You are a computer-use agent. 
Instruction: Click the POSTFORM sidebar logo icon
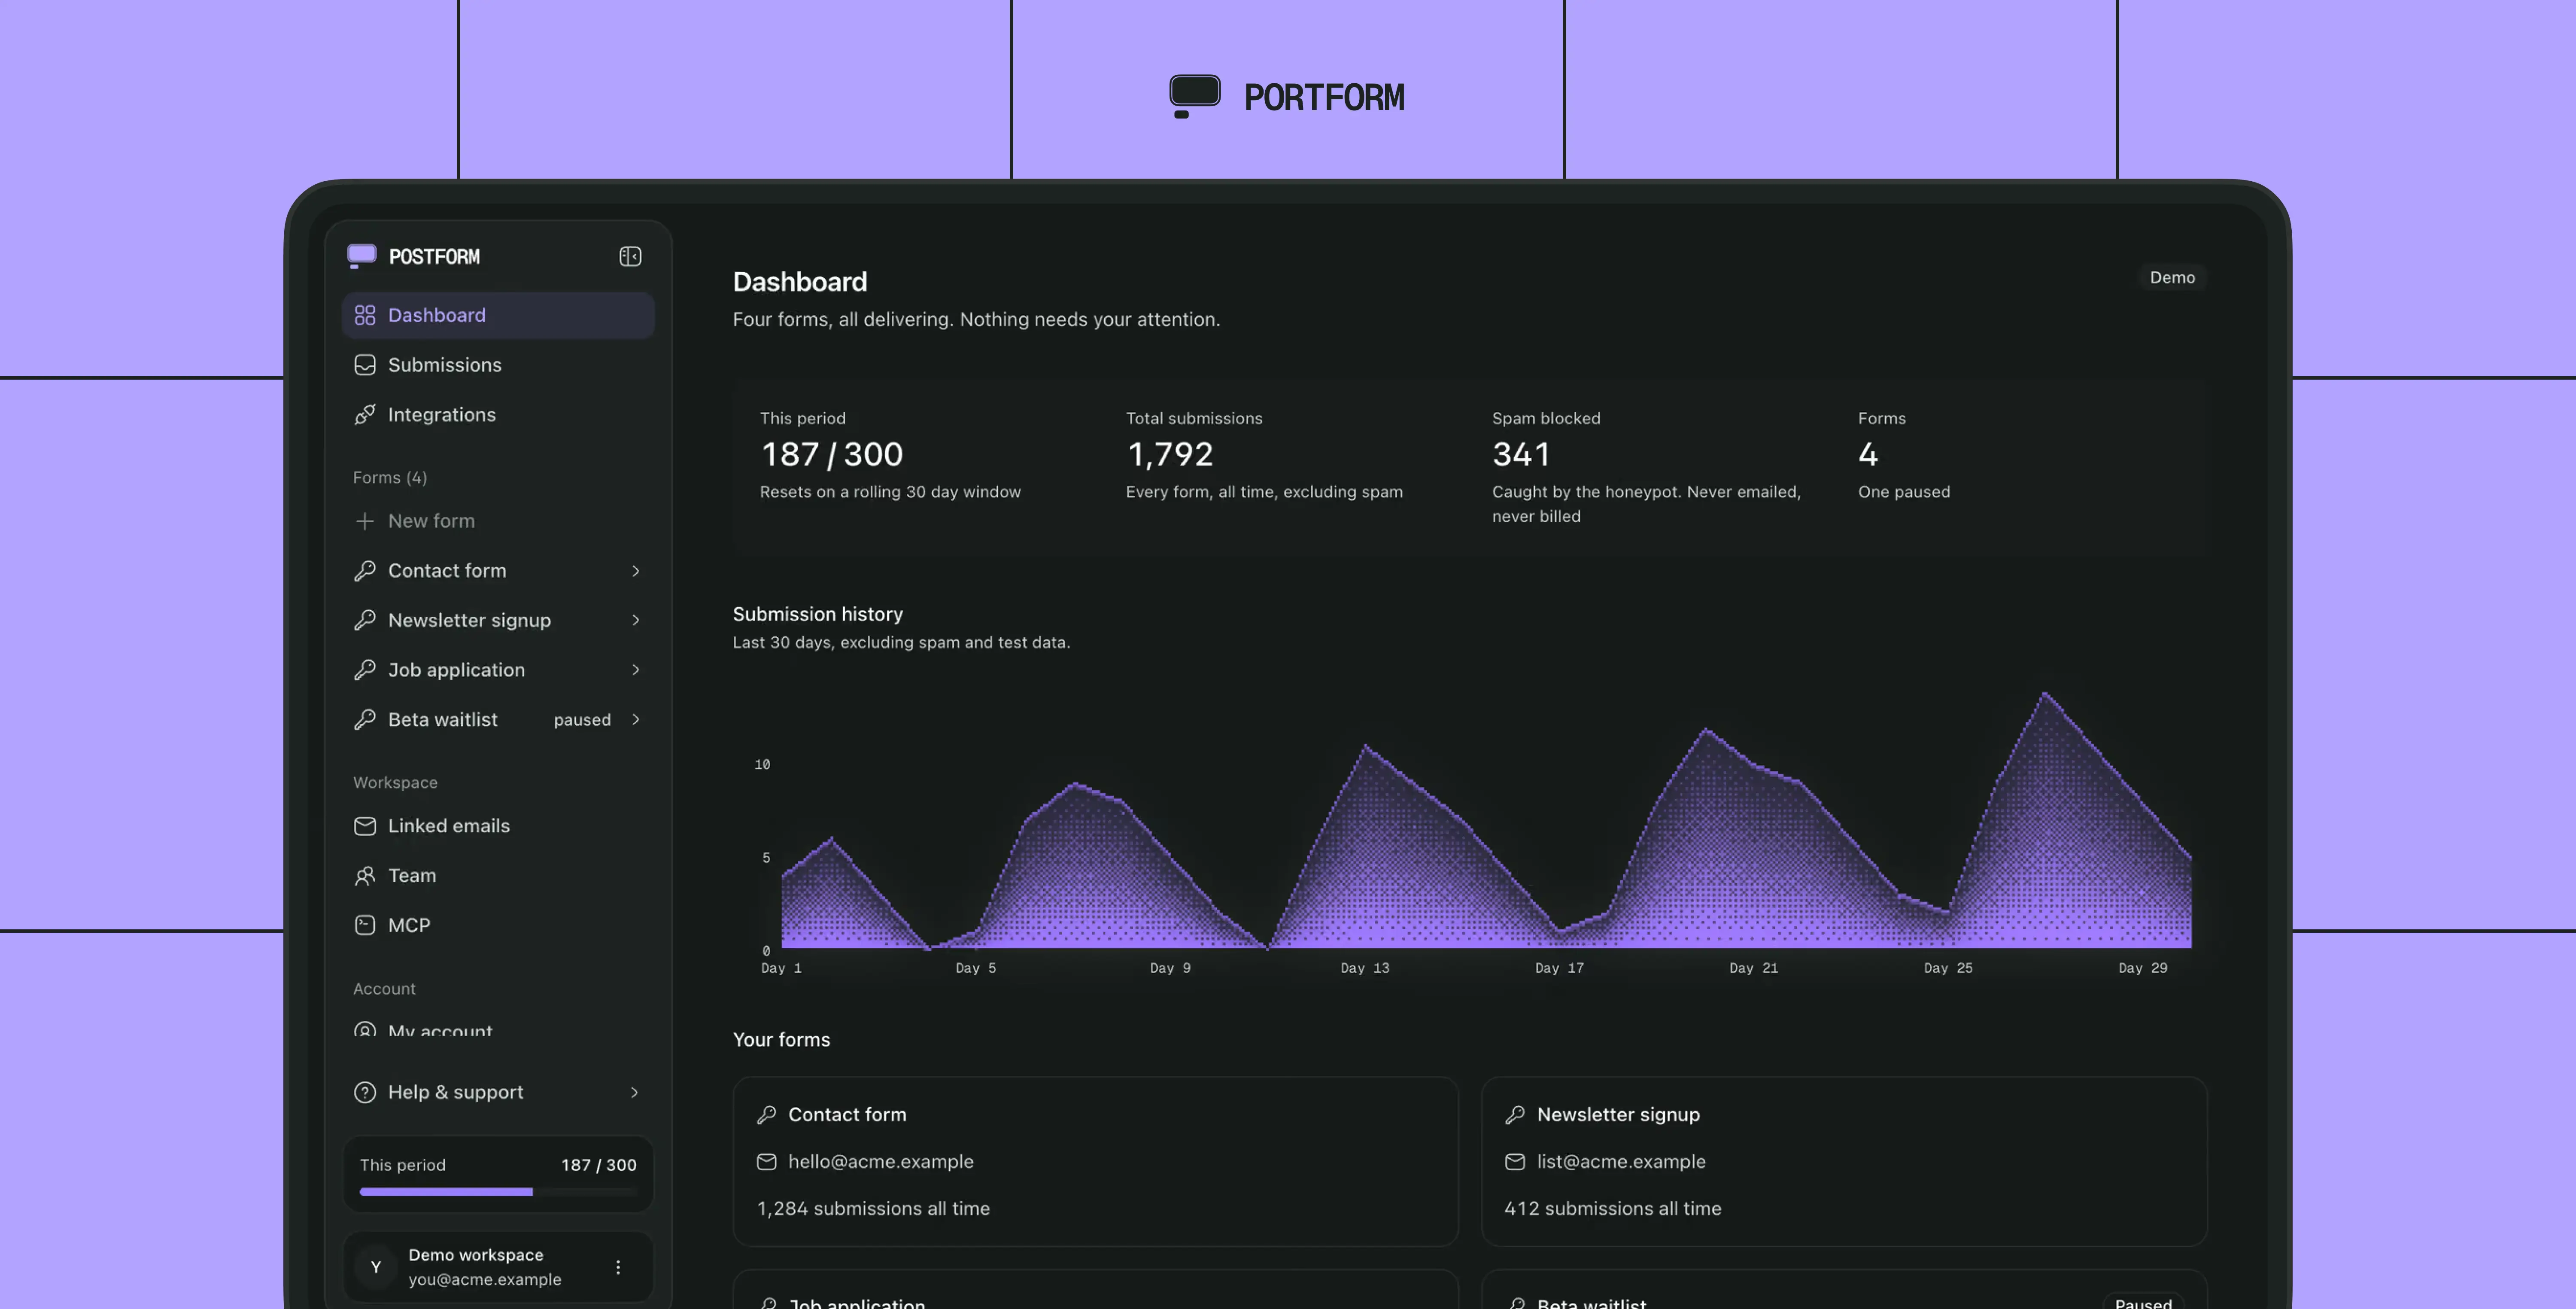361,256
